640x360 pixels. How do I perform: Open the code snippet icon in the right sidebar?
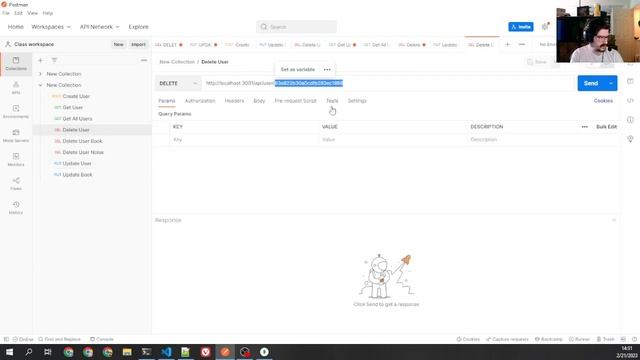tap(630, 100)
